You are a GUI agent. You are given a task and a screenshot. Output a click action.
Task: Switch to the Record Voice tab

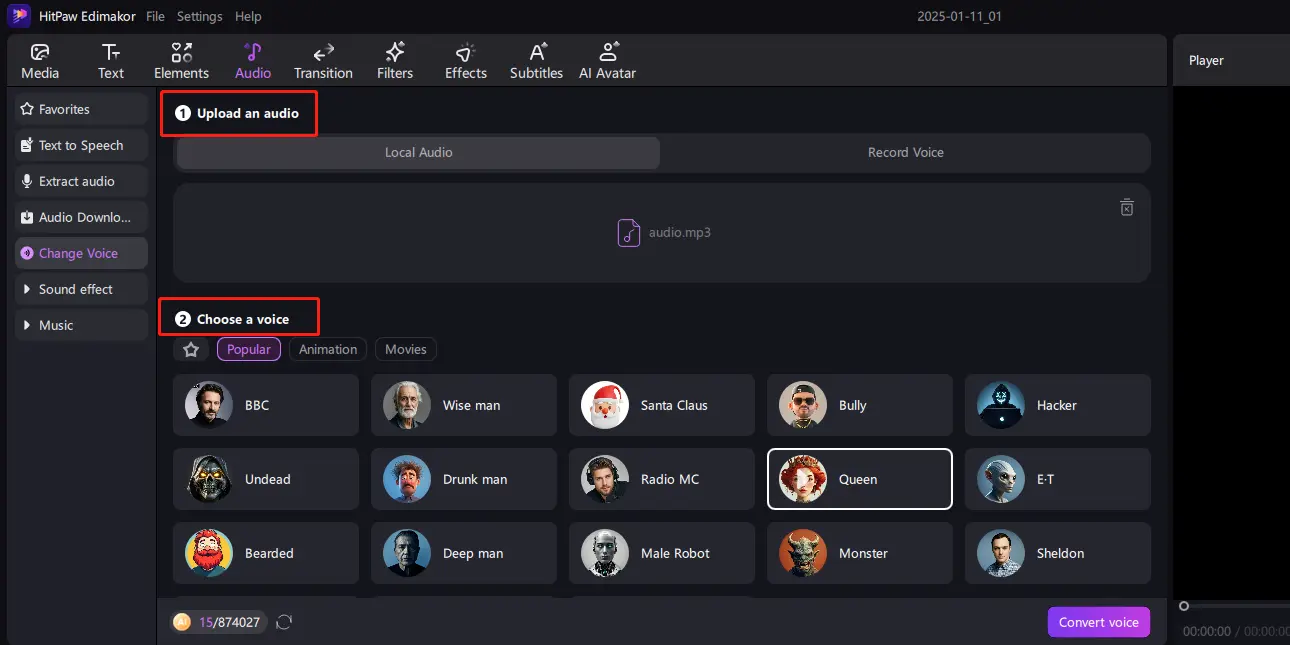(x=905, y=153)
